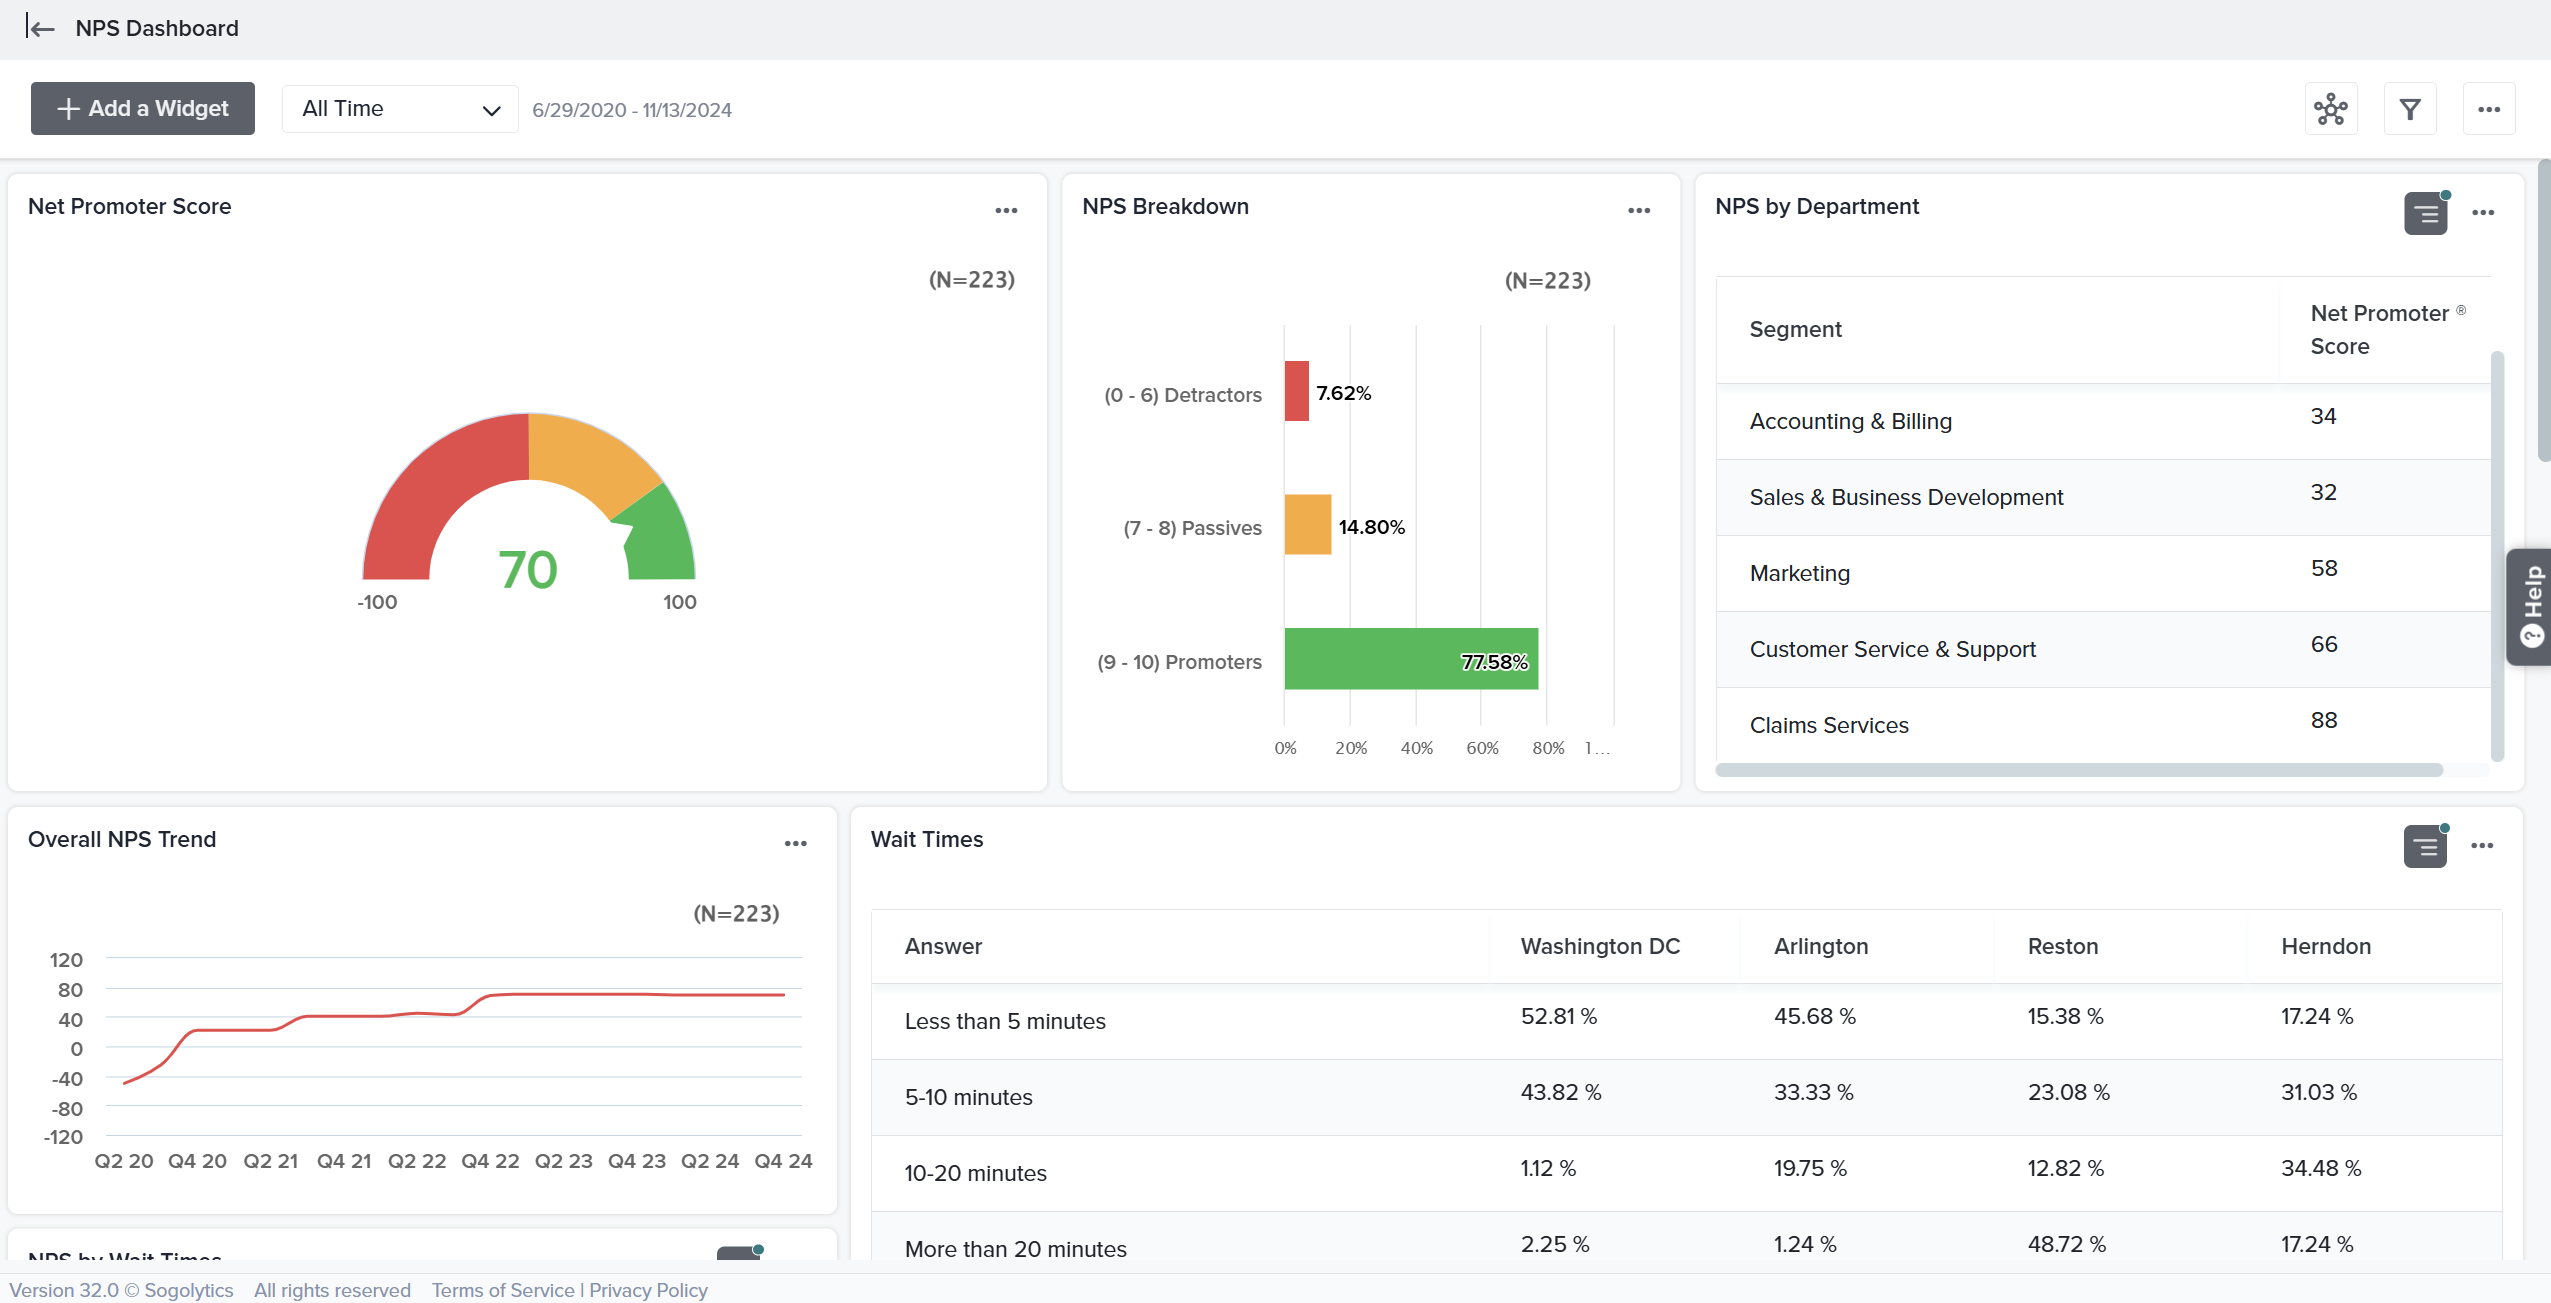Collapse the Help side tab
Viewport: 2551px width, 1303px height.
2529,606
